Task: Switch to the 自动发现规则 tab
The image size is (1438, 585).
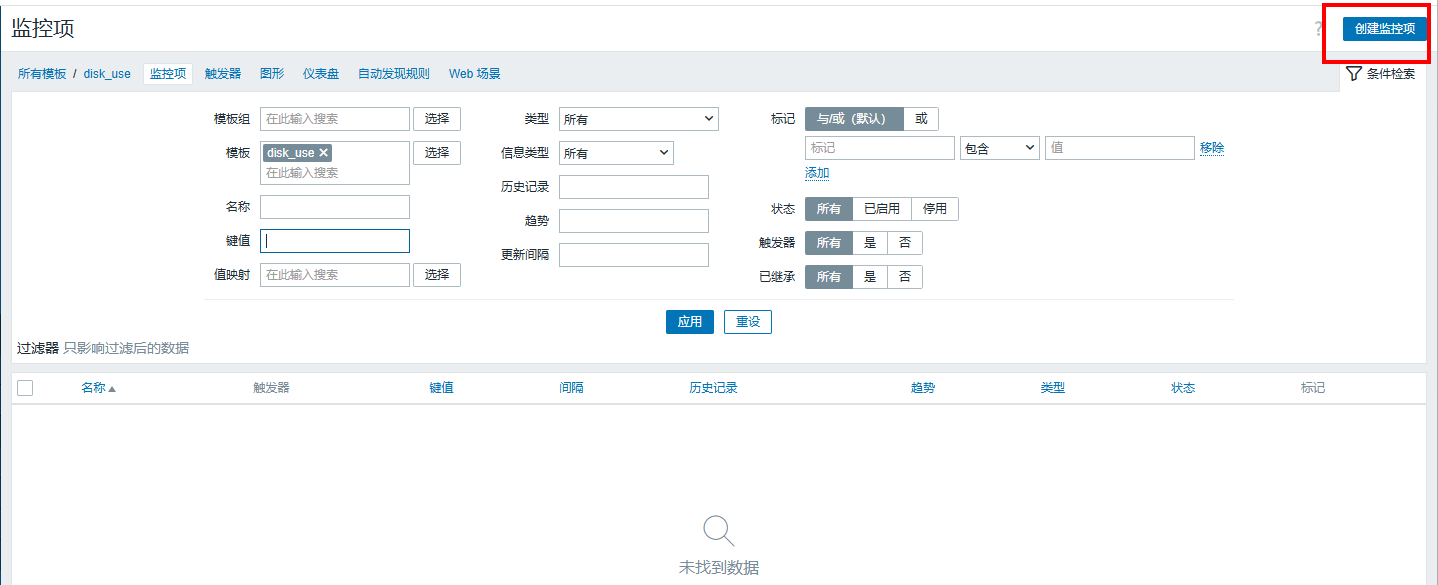Action: (394, 74)
